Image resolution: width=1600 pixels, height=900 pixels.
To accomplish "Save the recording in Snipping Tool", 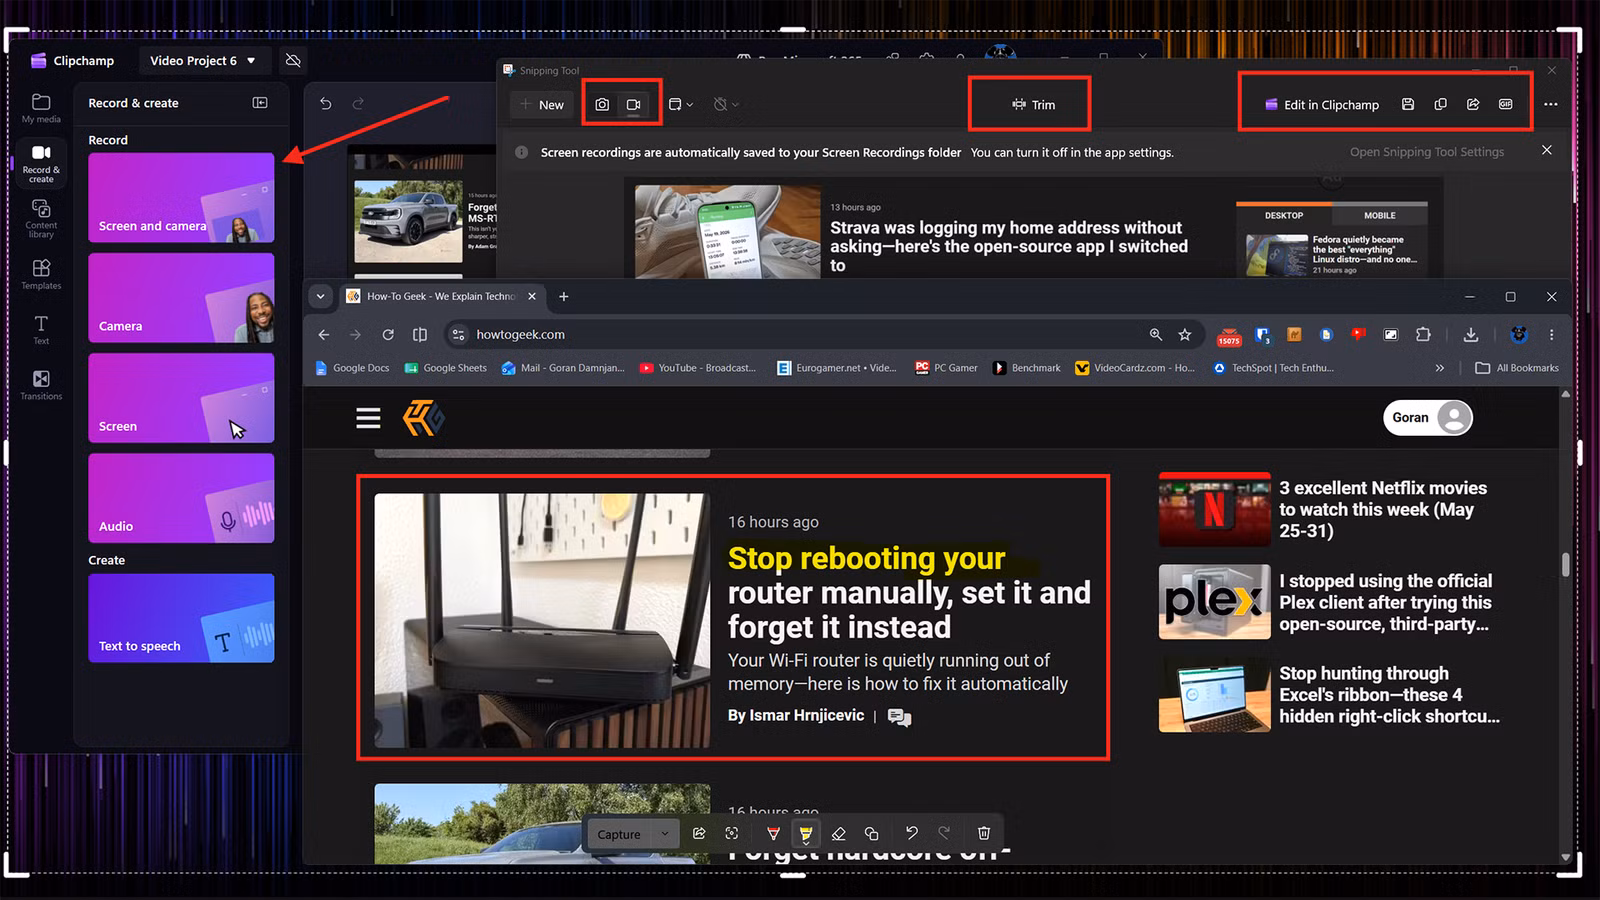I will [1408, 104].
